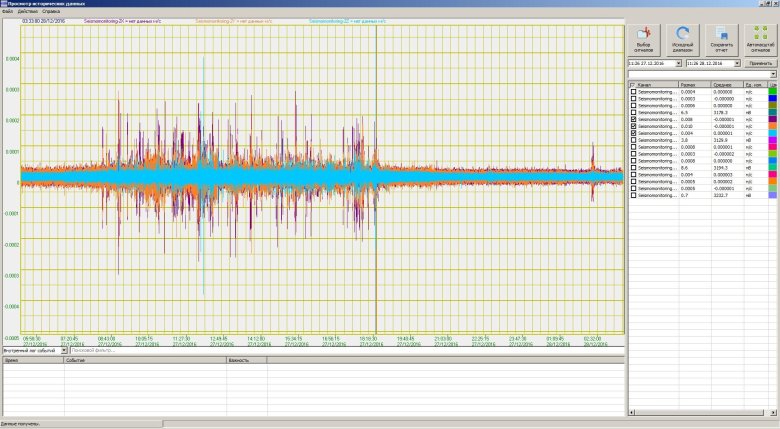Autoscale the signals (Автомасштаб сигналов)
Viewport: 780px width, 429px height.
(x=759, y=40)
